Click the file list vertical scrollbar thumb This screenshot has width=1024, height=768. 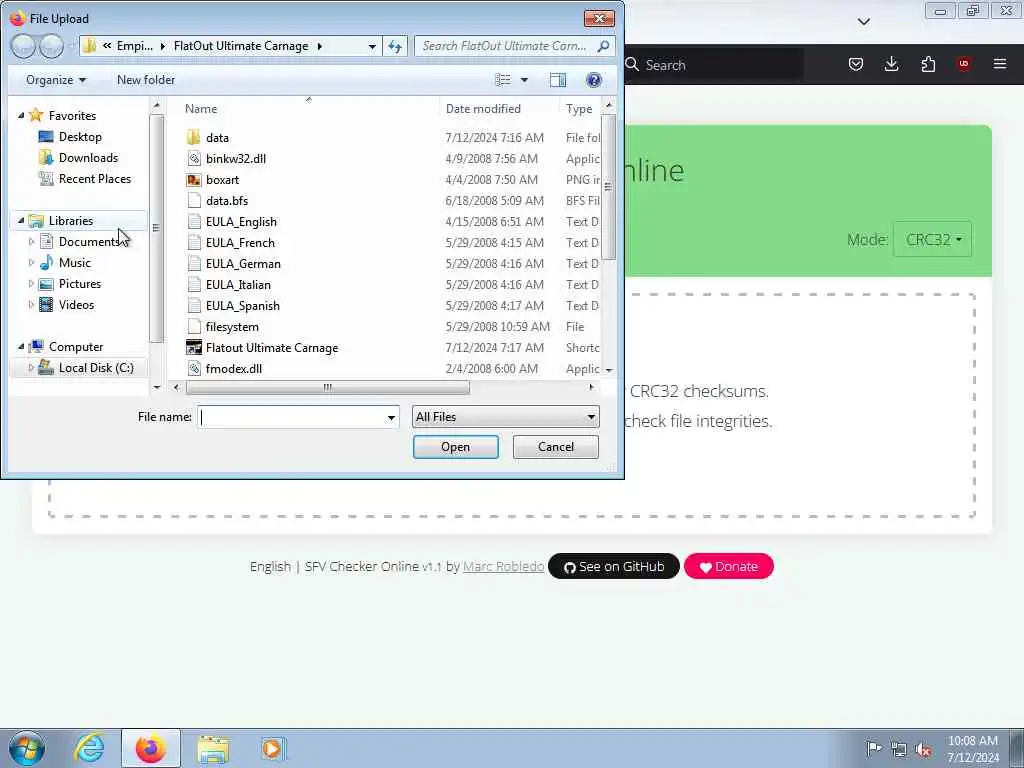(x=608, y=187)
